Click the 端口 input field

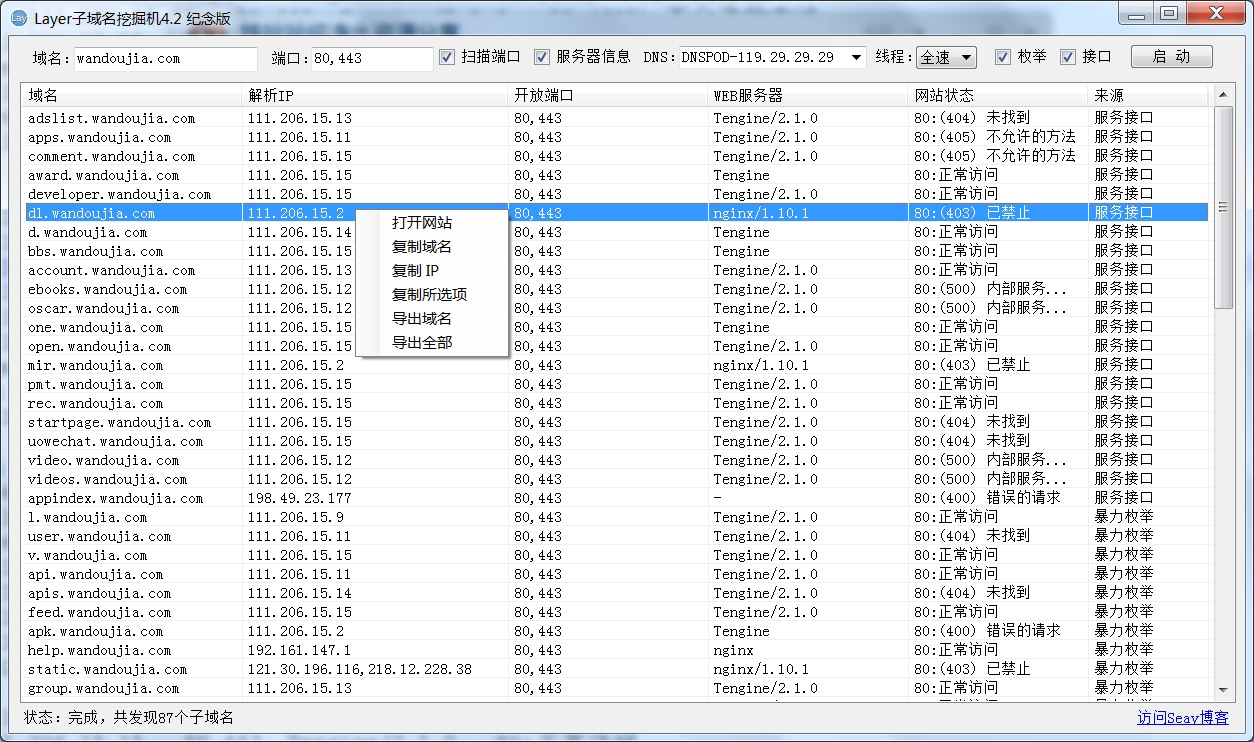pos(372,59)
